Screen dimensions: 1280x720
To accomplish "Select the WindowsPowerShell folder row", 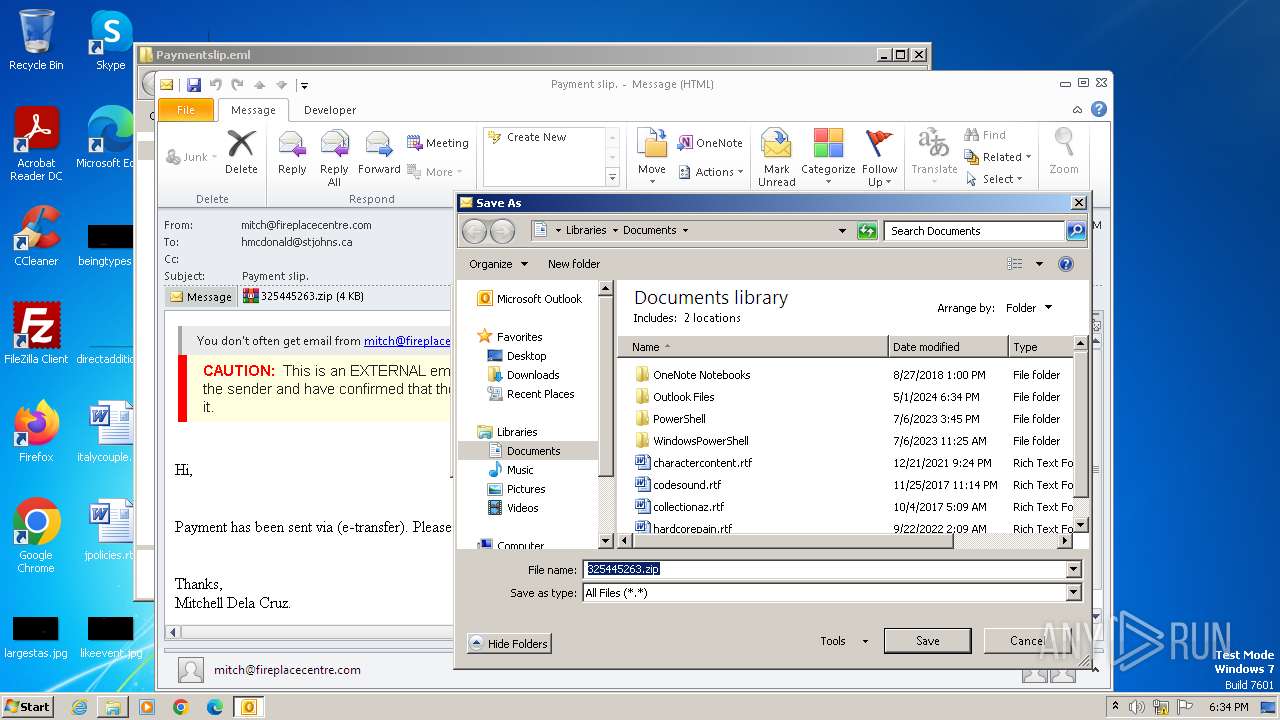I will pyautogui.click(x=691, y=441).
